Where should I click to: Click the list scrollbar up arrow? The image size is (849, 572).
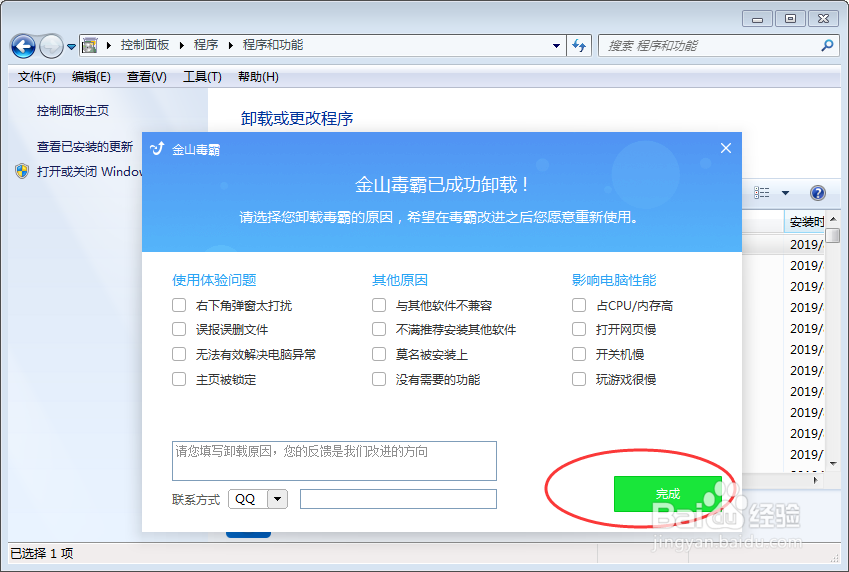[833, 219]
